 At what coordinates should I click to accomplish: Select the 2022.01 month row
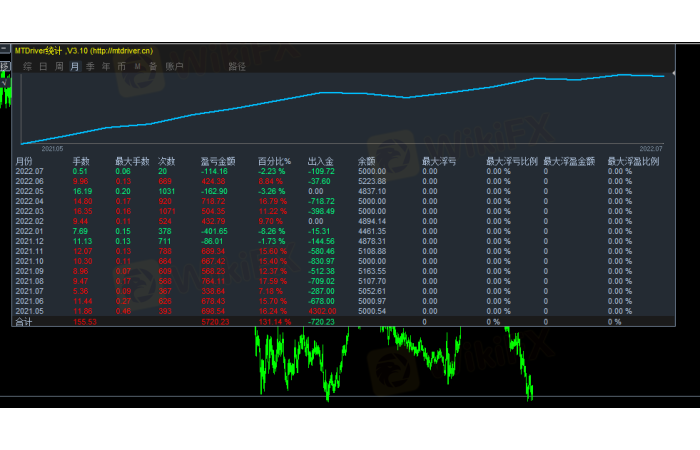(343, 231)
